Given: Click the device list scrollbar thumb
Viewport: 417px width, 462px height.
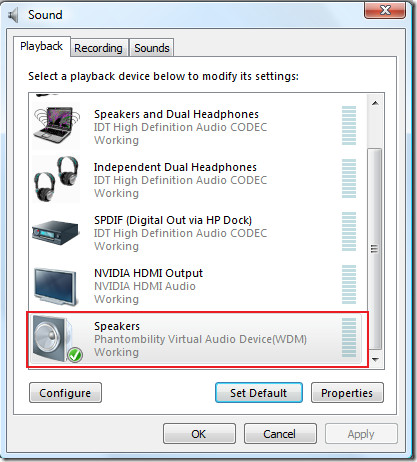Looking at the screenshot, I should (375, 249).
